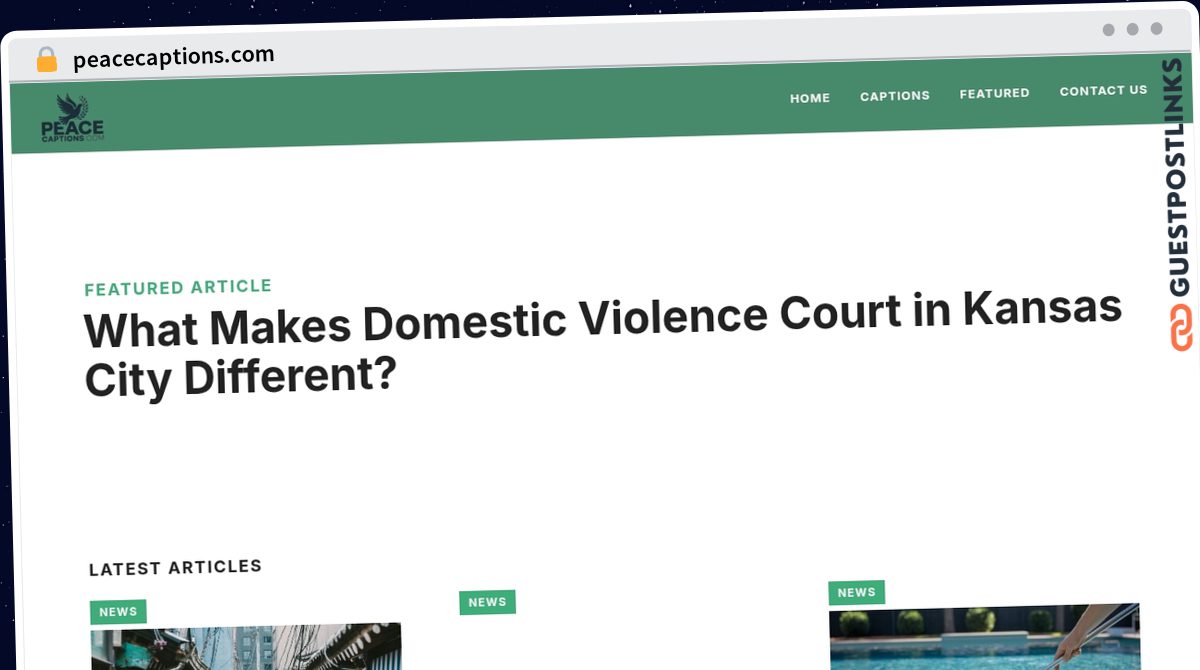
Task: Open the street scene article thumbnail
Action: (246, 647)
